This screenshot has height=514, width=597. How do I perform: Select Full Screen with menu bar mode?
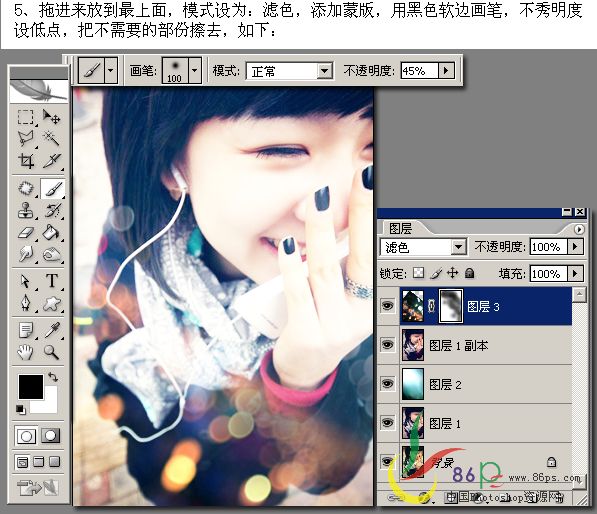click(x=38, y=462)
